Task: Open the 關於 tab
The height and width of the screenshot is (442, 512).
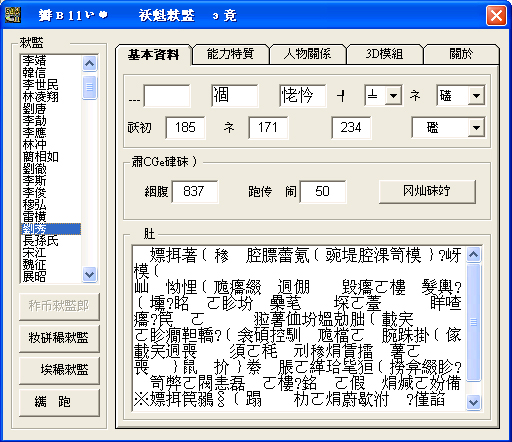Action: click(461, 54)
